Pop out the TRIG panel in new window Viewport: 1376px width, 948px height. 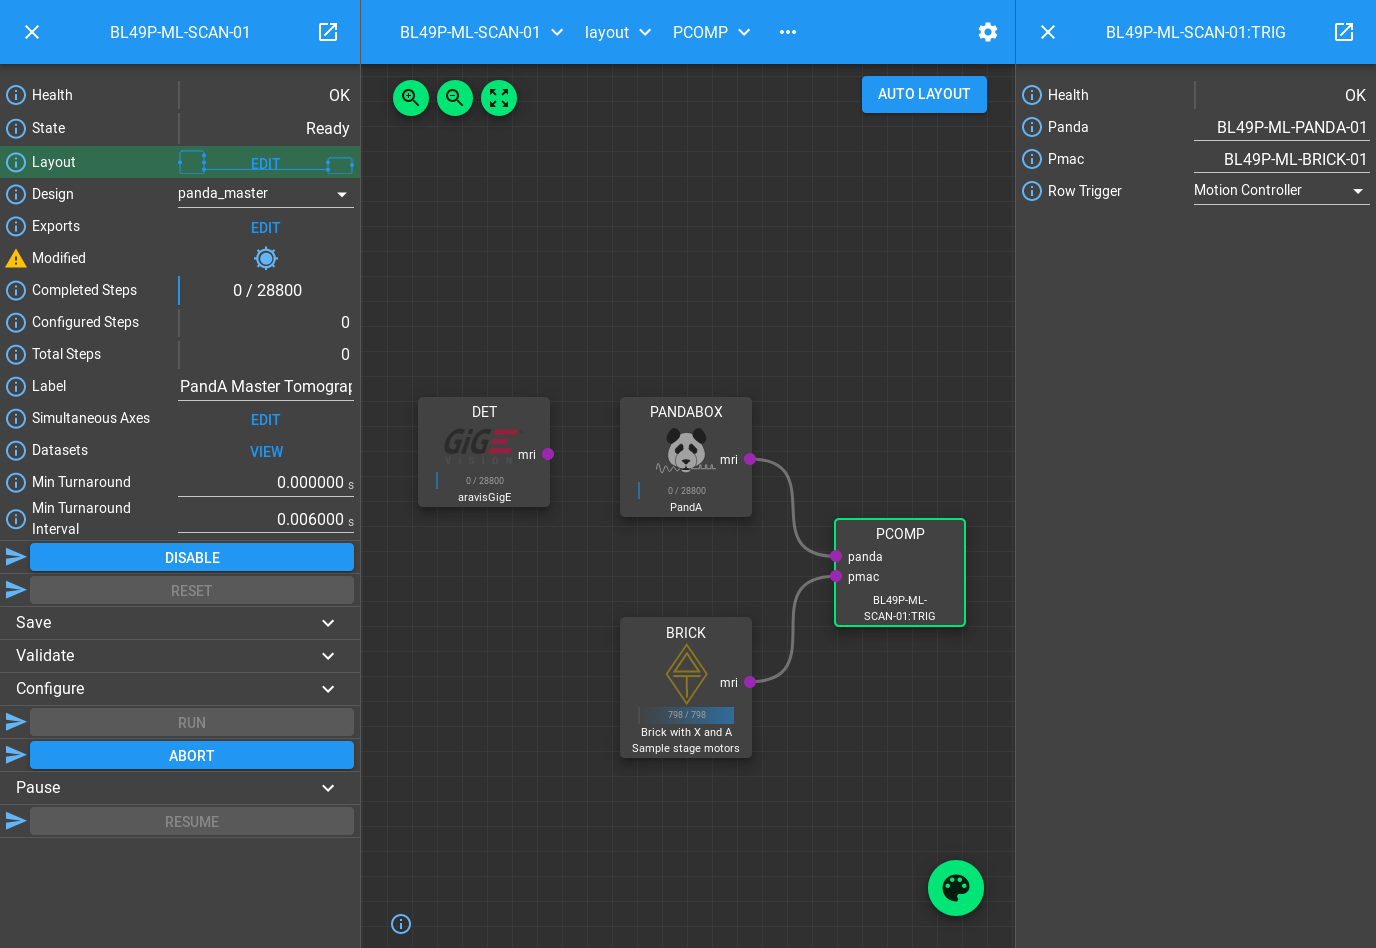[1344, 32]
